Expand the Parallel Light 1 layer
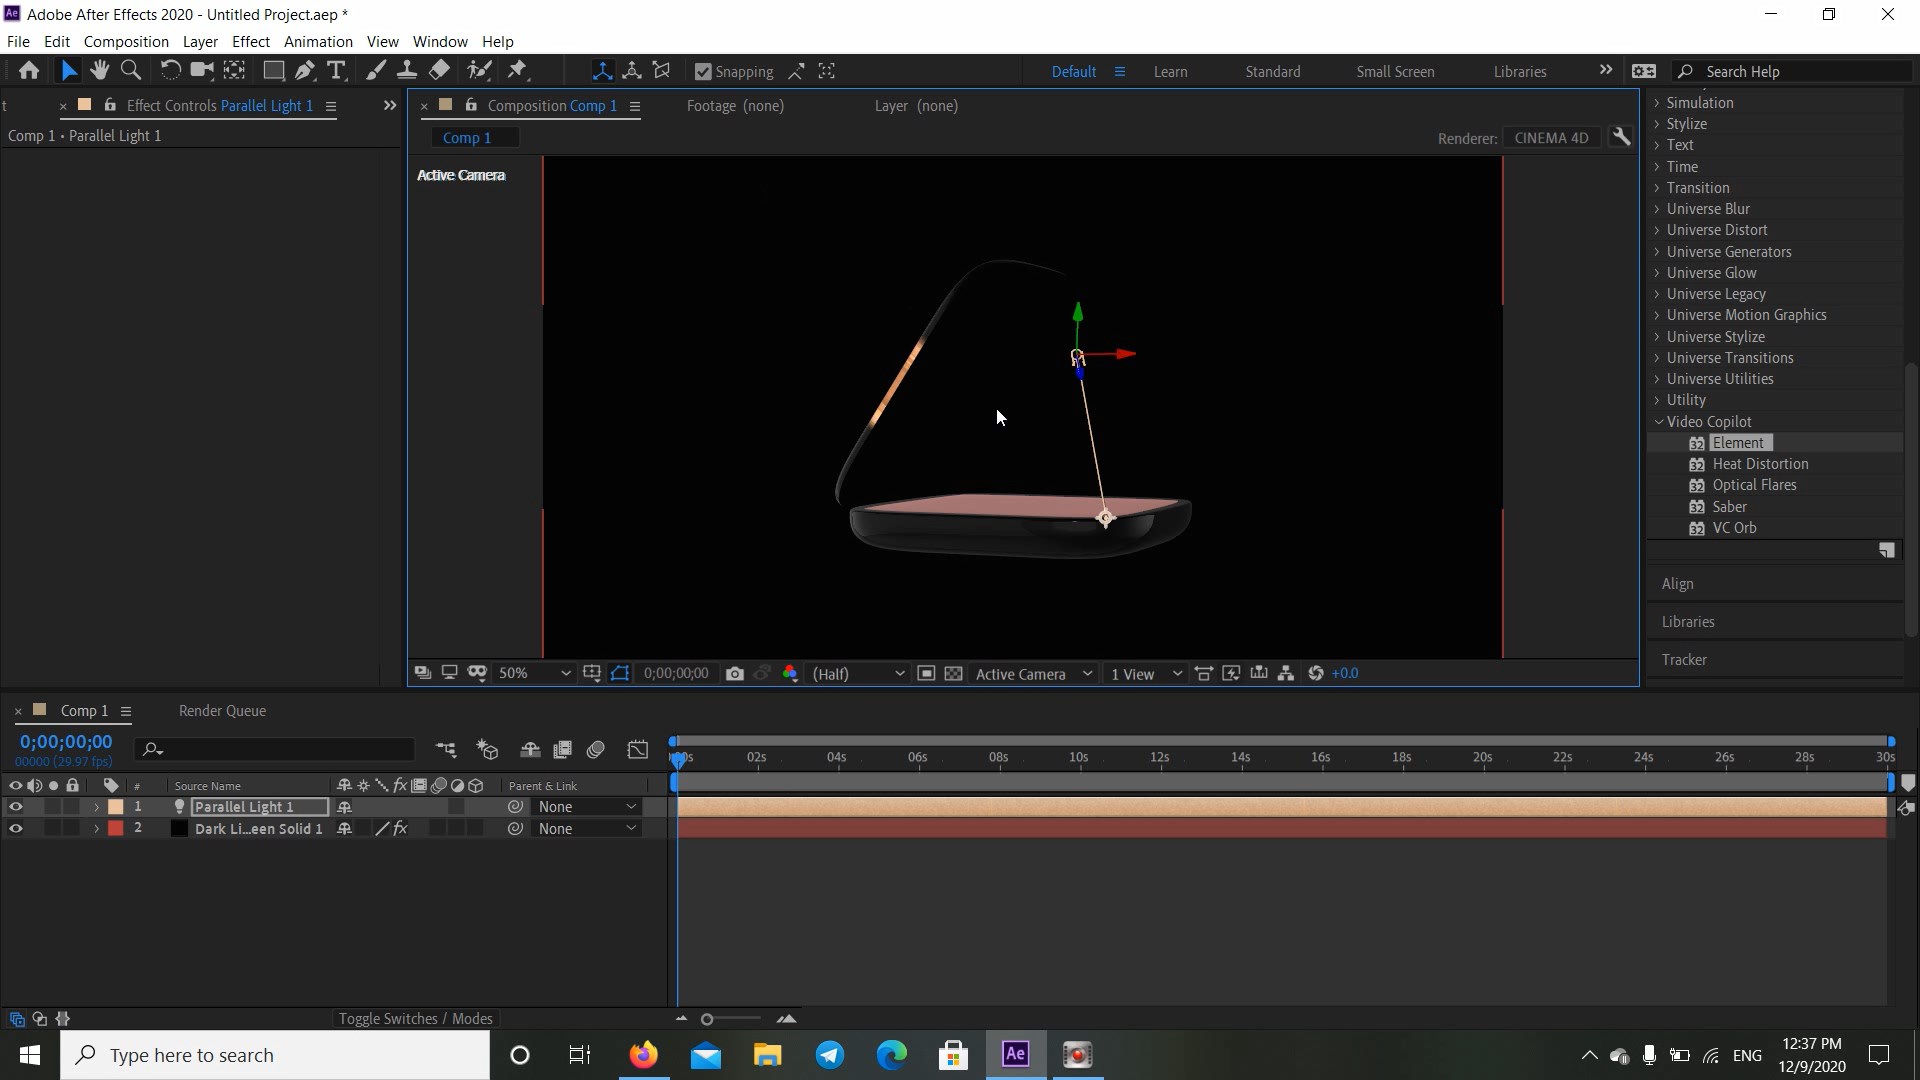This screenshot has height=1080, width=1920. pyautogui.click(x=96, y=806)
